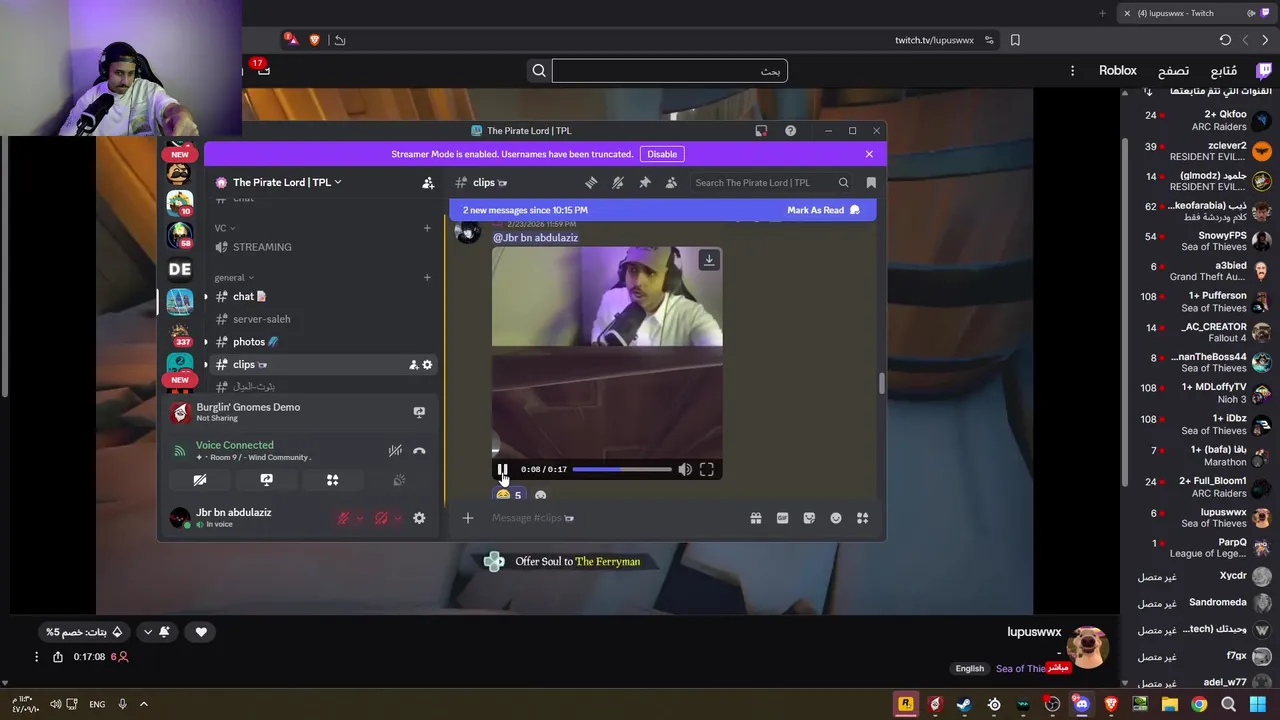1280x720 pixels.
Task: Open the sticker picker
Action: pos(809,518)
